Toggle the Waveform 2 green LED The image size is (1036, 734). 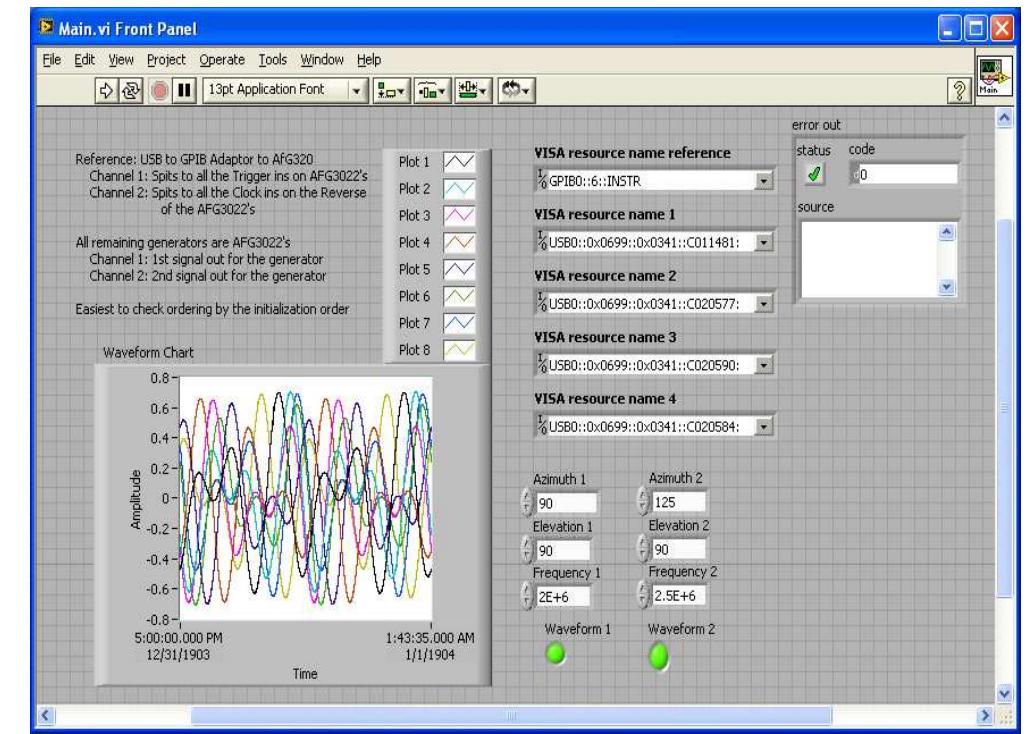pyautogui.click(x=659, y=657)
